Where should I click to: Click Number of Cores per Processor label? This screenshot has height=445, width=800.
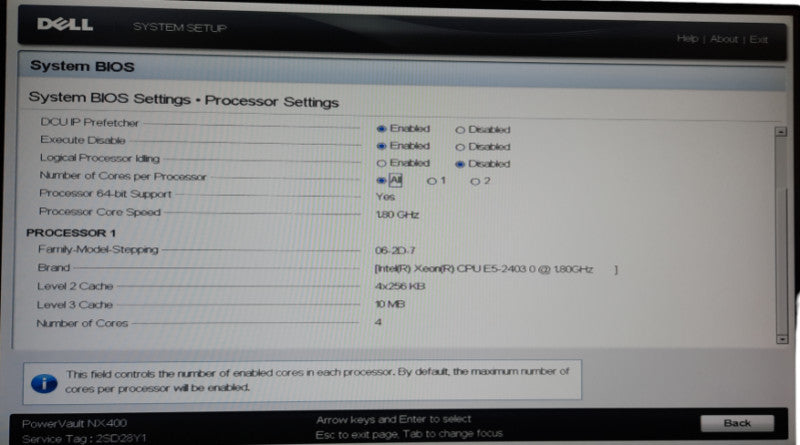point(122,176)
